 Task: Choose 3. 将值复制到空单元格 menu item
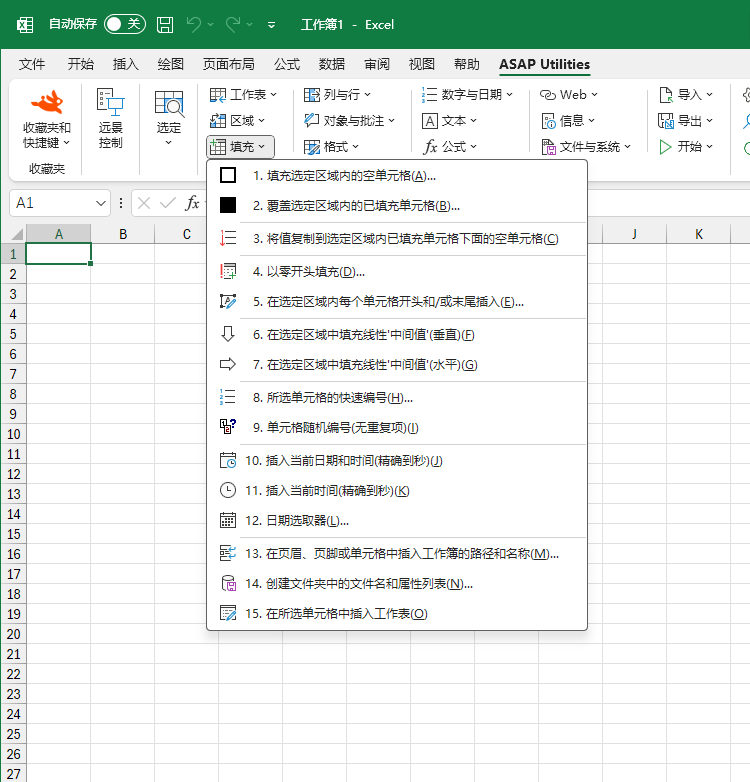(x=397, y=238)
